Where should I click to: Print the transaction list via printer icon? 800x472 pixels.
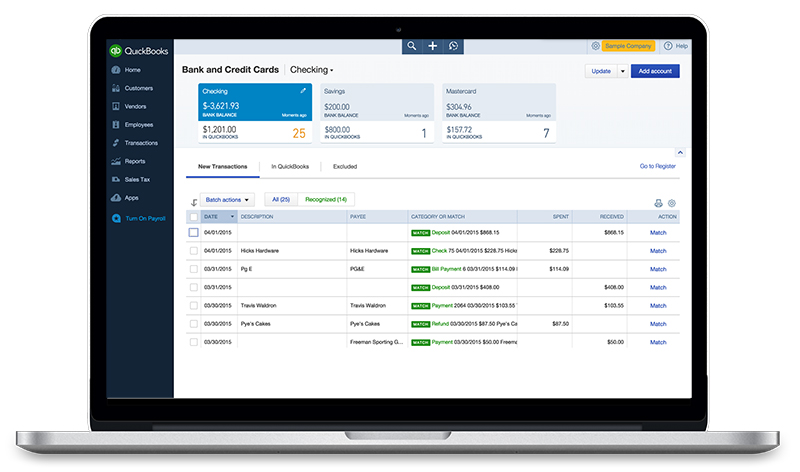pos(658,203)
